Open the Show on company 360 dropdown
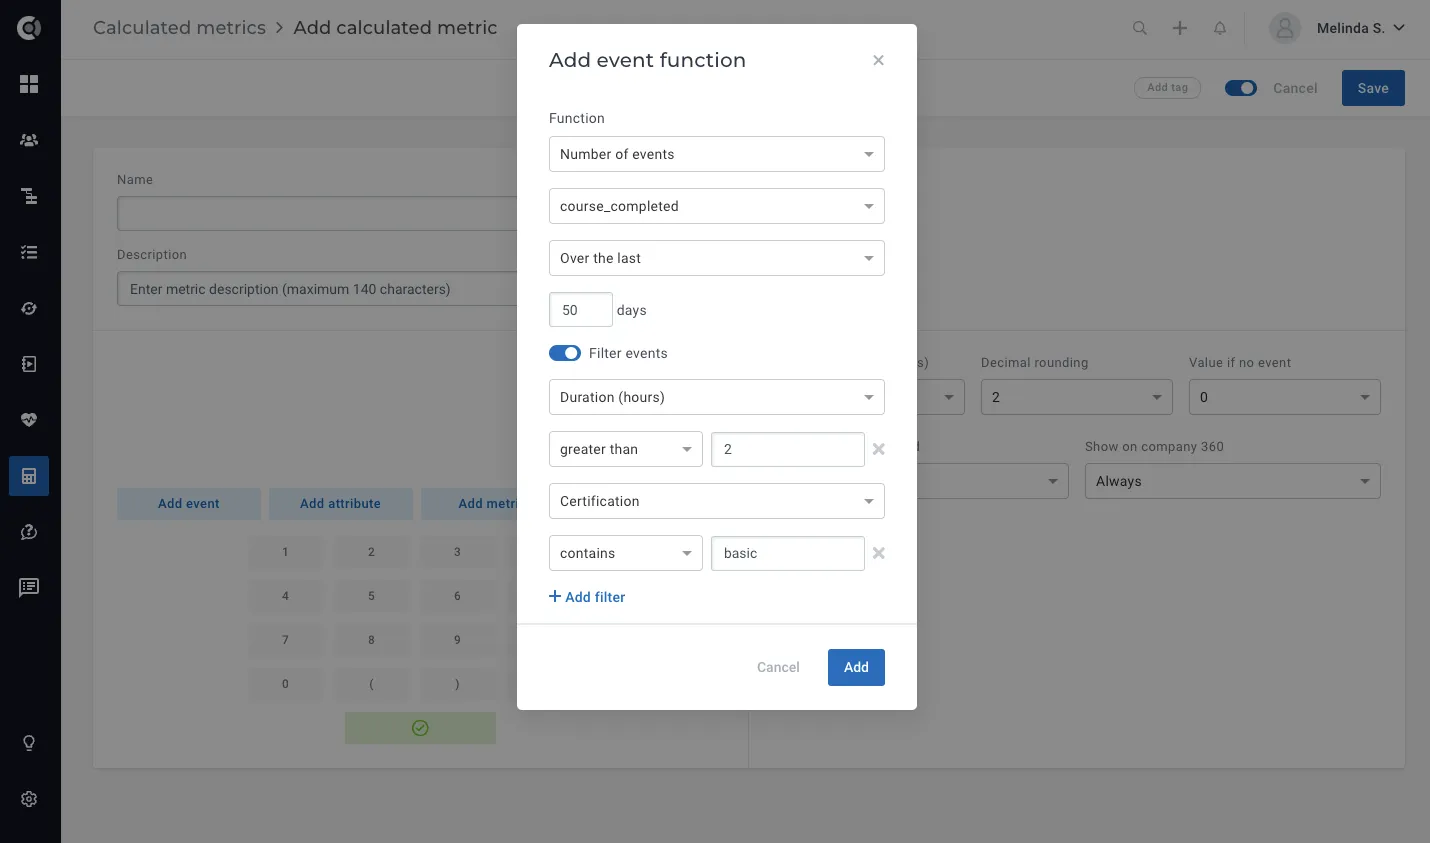The width and height of the screenshot is (1430, 843). point(1233,481)
